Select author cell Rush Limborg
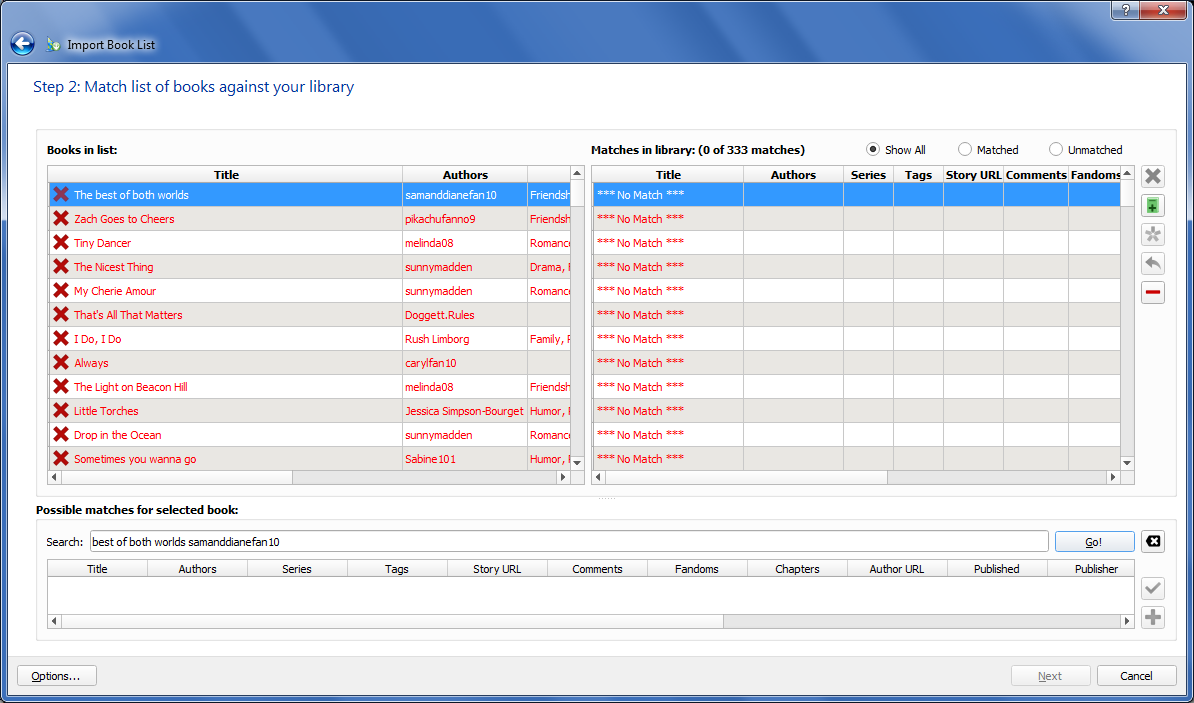Viewport: 1194px width, 703px height. tap(465, 339)
